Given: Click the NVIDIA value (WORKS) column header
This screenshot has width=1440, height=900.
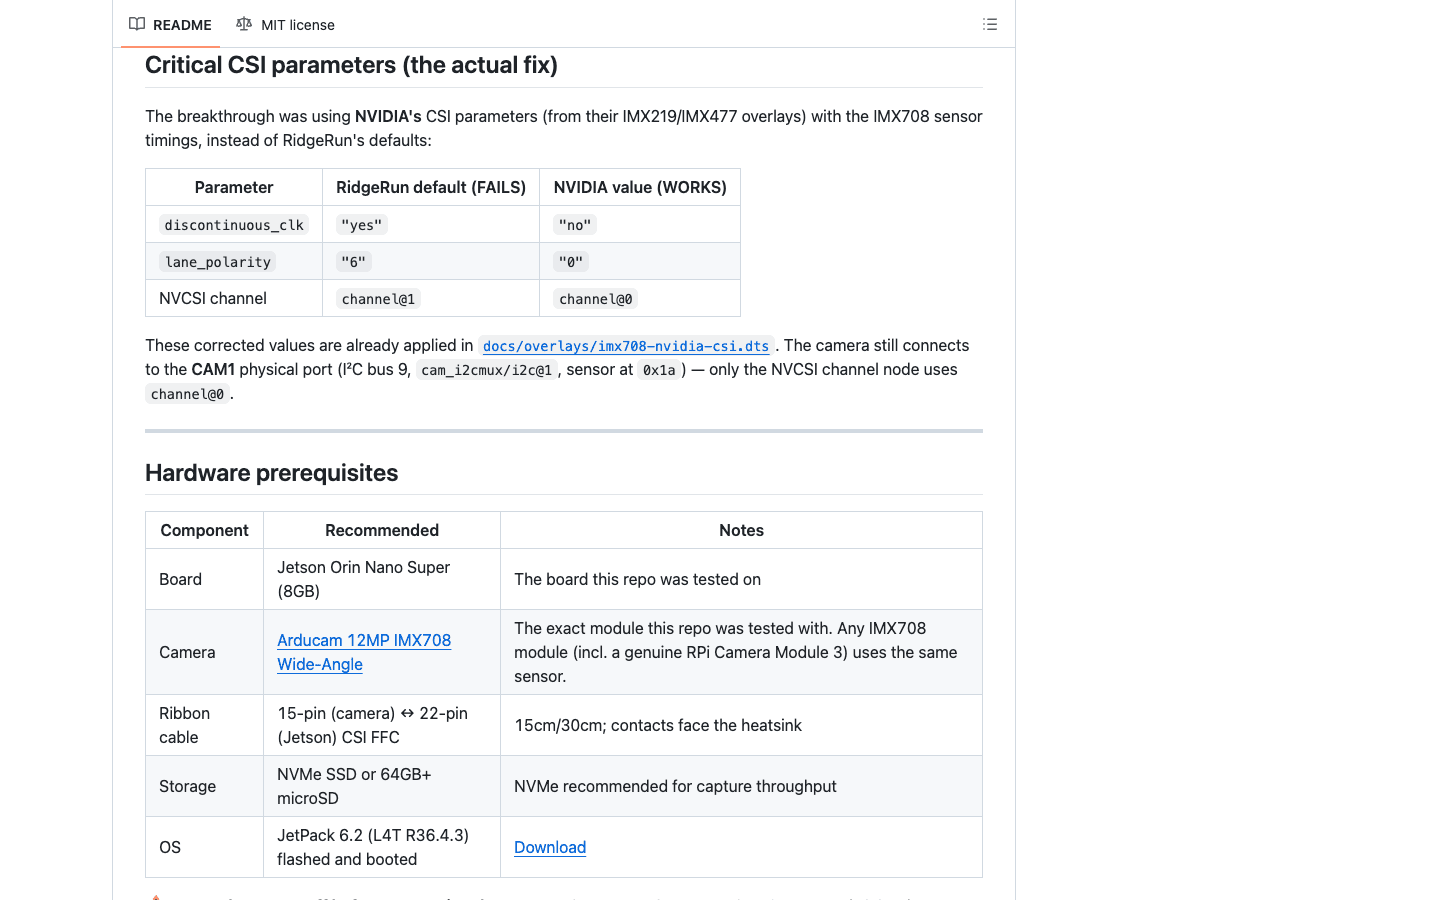Looking at the screenshot, I should (640, 187).
